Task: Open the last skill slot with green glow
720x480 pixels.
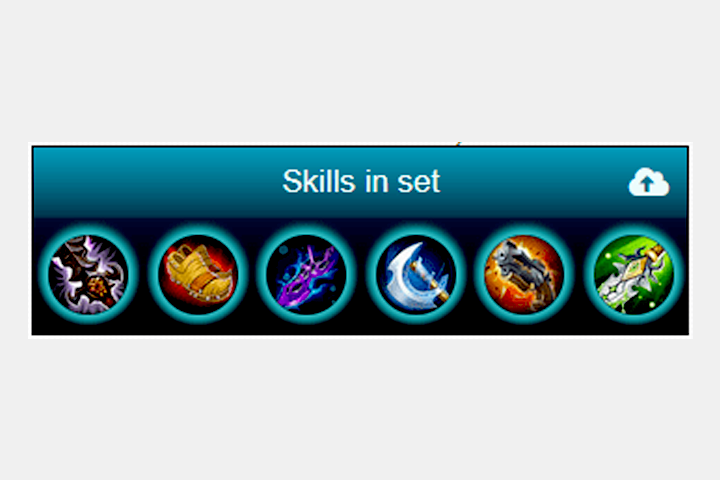Action: (634, 274)
